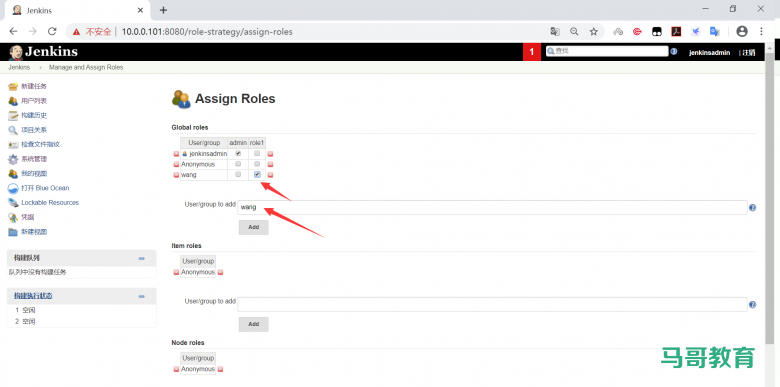780x387 pixels.
Task: Remove Node roles Anonymous using left red icon
Action: (x=176, y=370)
